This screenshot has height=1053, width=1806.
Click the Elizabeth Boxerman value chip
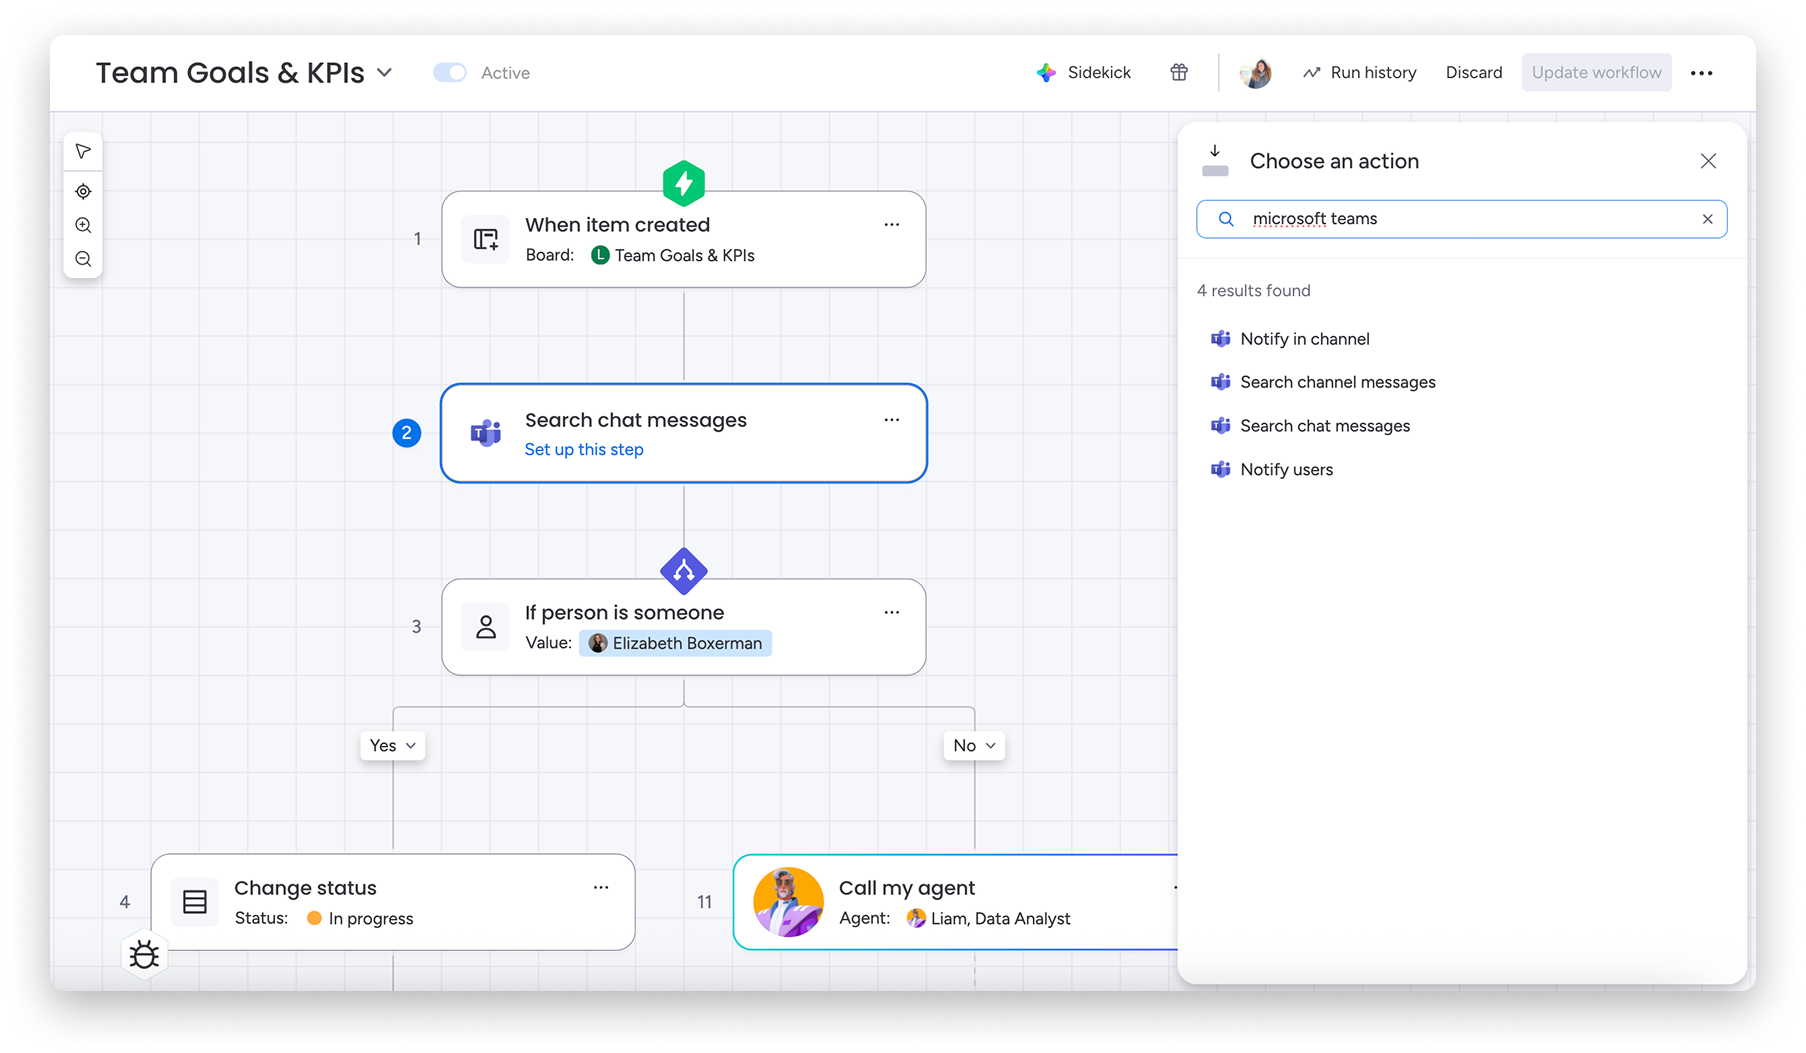tap(676, 643)
